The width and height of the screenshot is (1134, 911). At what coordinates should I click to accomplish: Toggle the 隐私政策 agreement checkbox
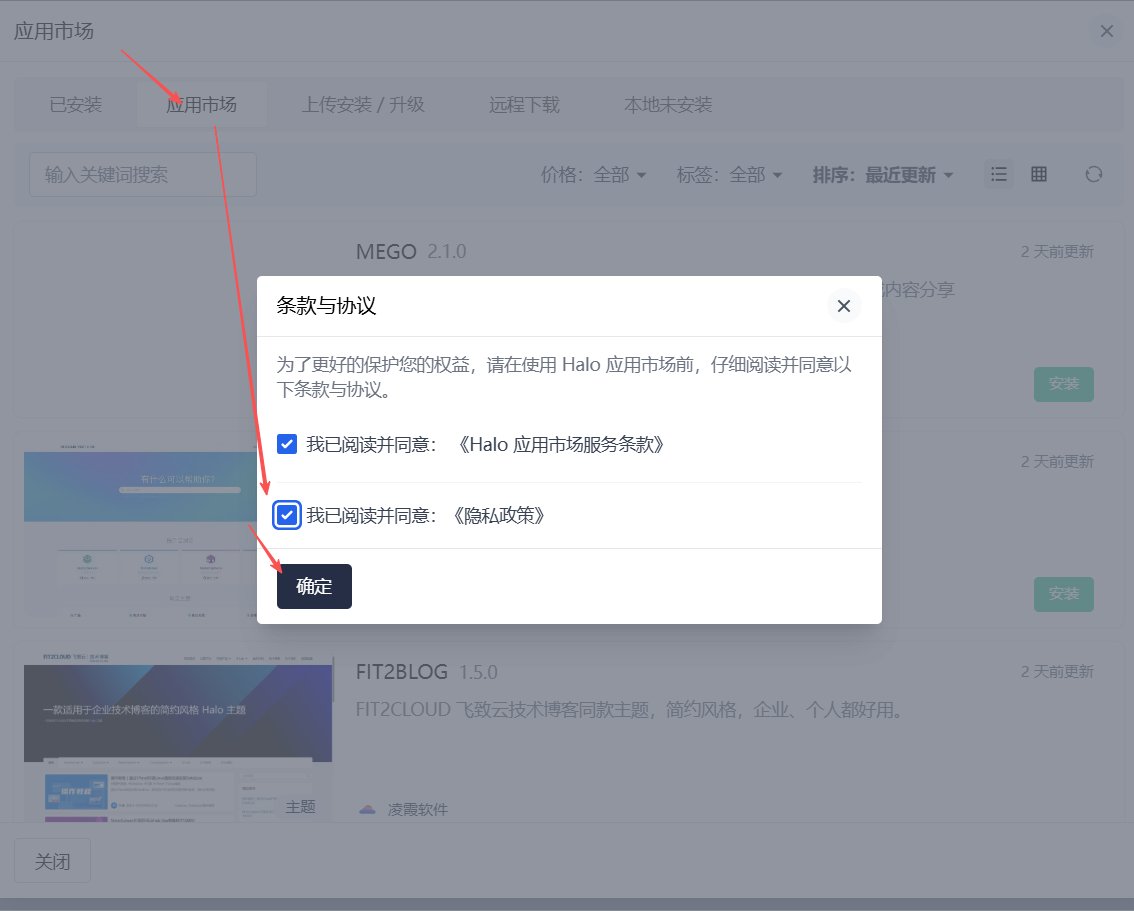(287, 515)
